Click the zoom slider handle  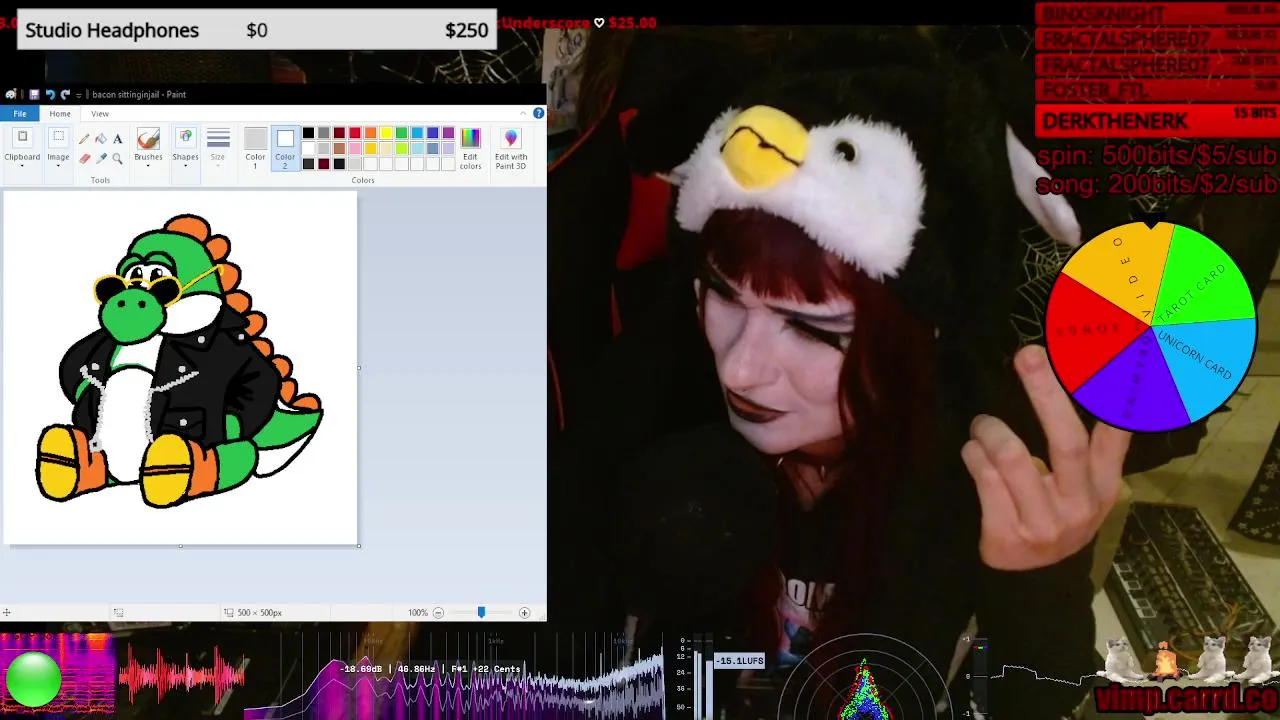[481, 612]
